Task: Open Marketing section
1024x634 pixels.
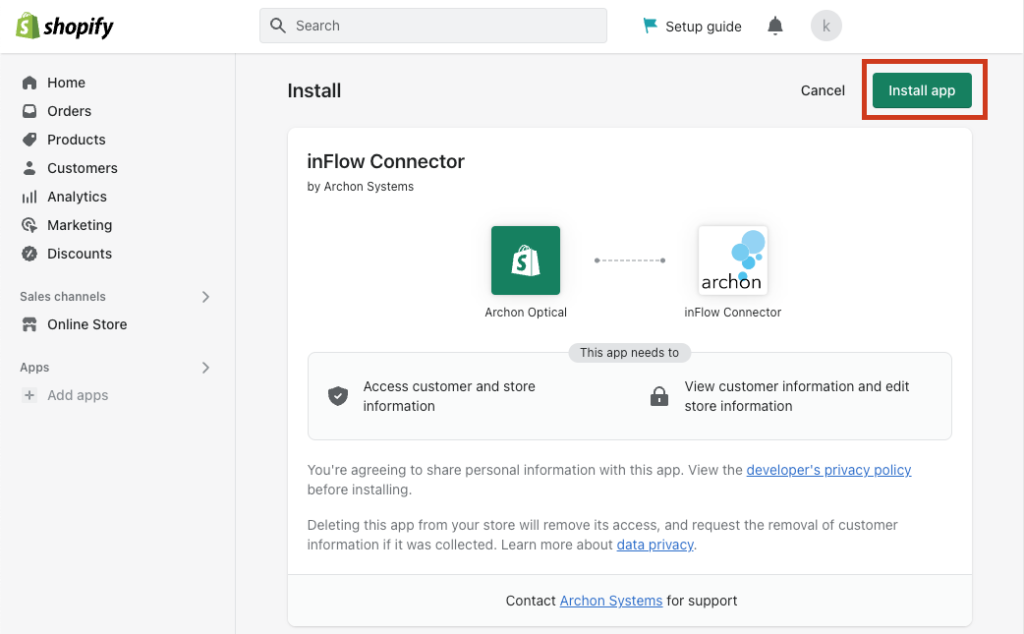Action: pyautogui.click(x=80, y=225)
